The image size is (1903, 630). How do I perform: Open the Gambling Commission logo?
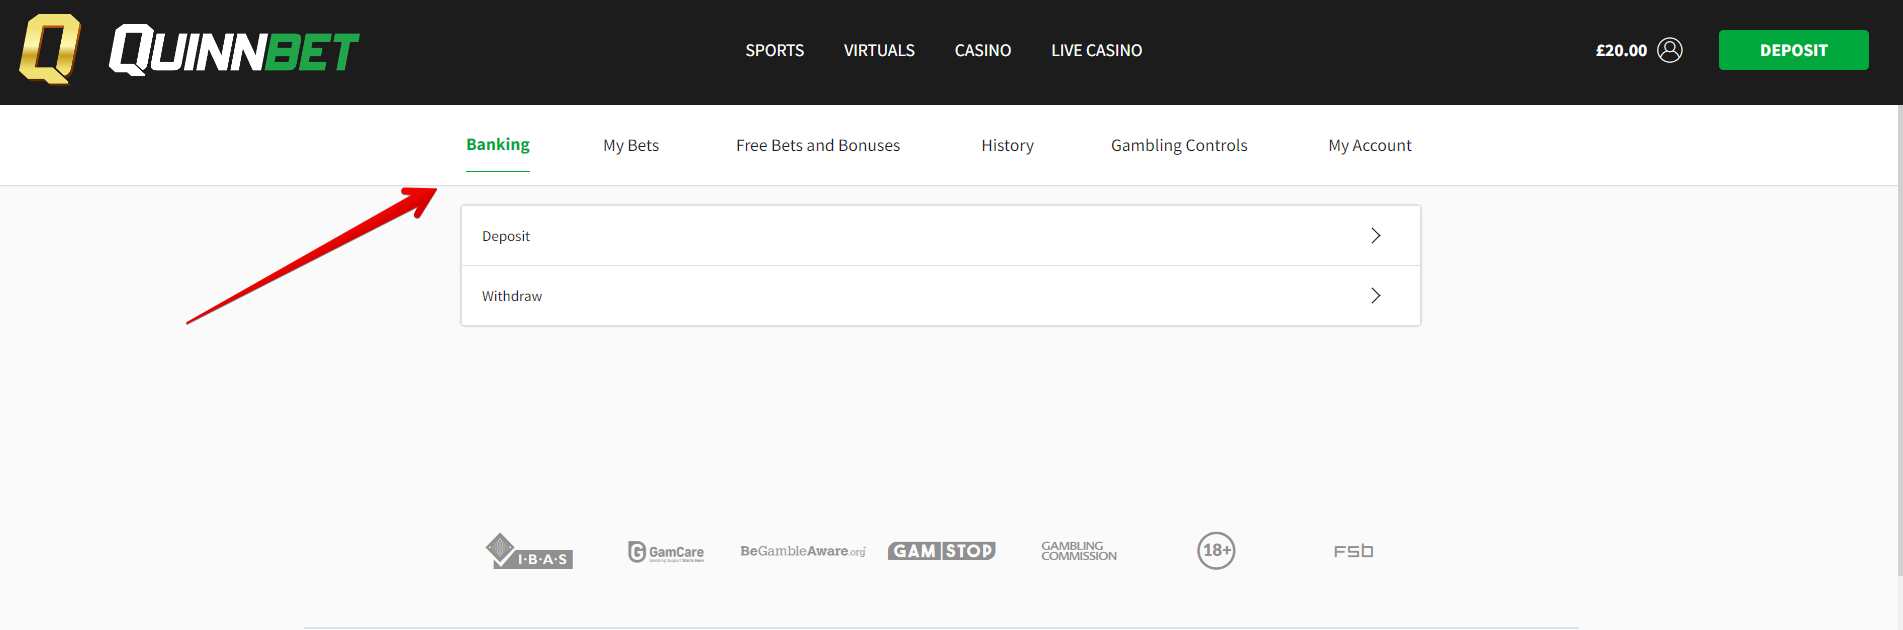point(1078,551)
